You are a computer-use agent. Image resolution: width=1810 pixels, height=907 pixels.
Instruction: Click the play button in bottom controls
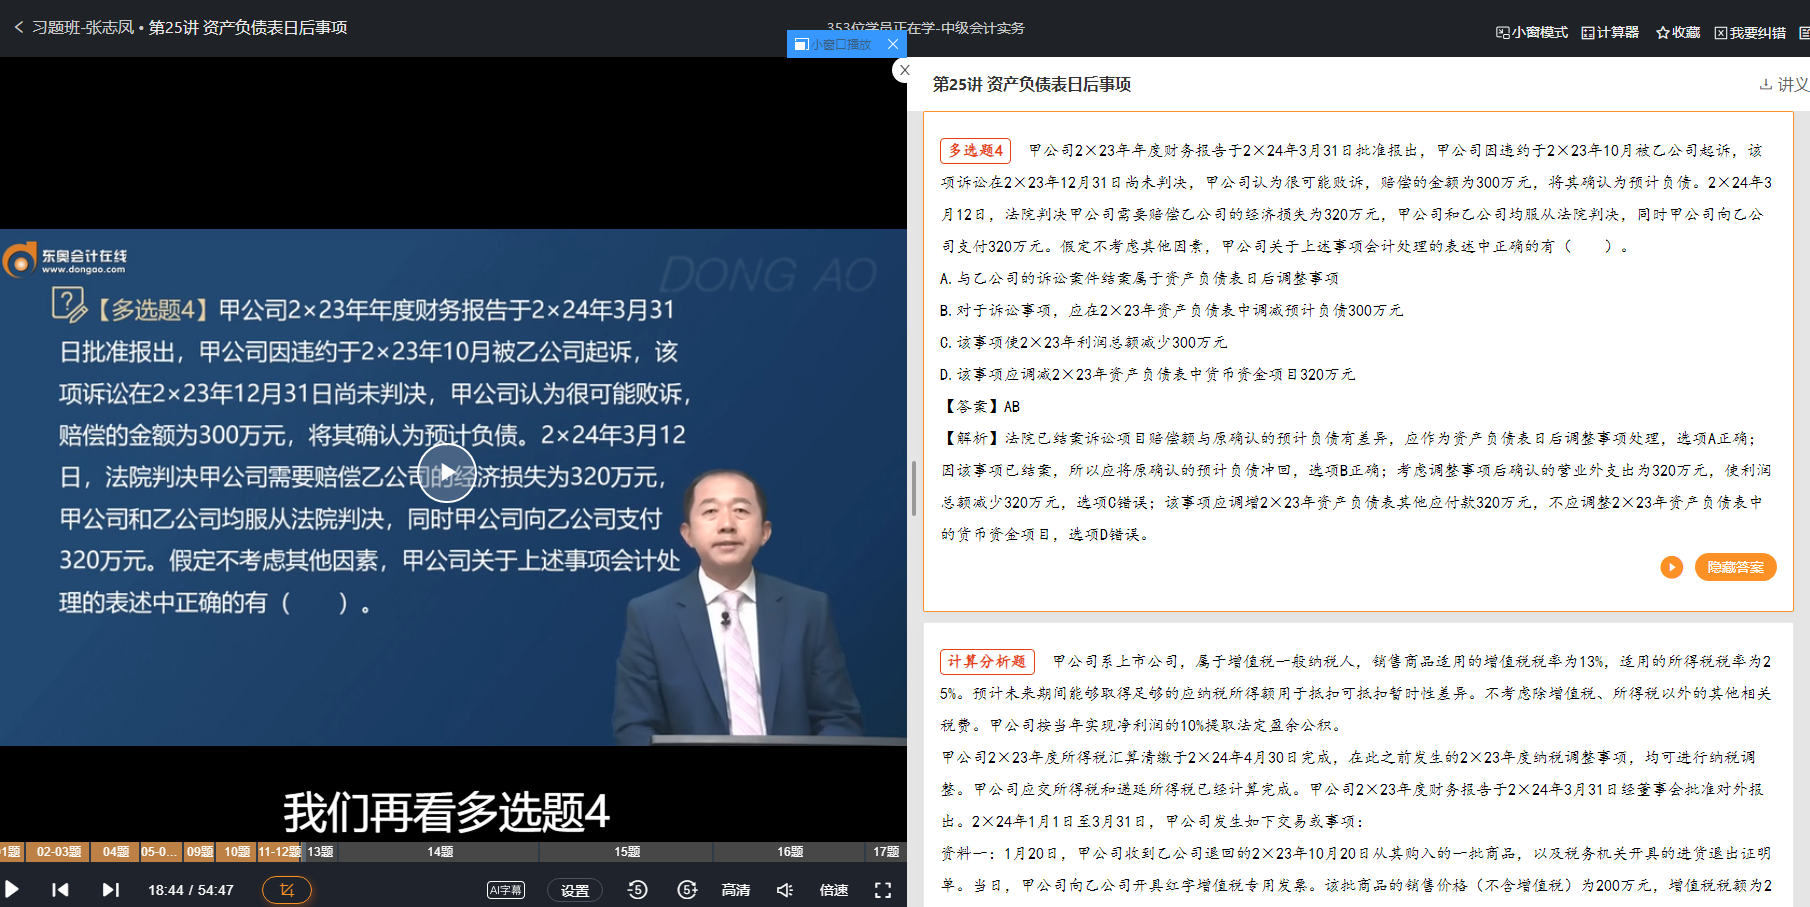12,889
